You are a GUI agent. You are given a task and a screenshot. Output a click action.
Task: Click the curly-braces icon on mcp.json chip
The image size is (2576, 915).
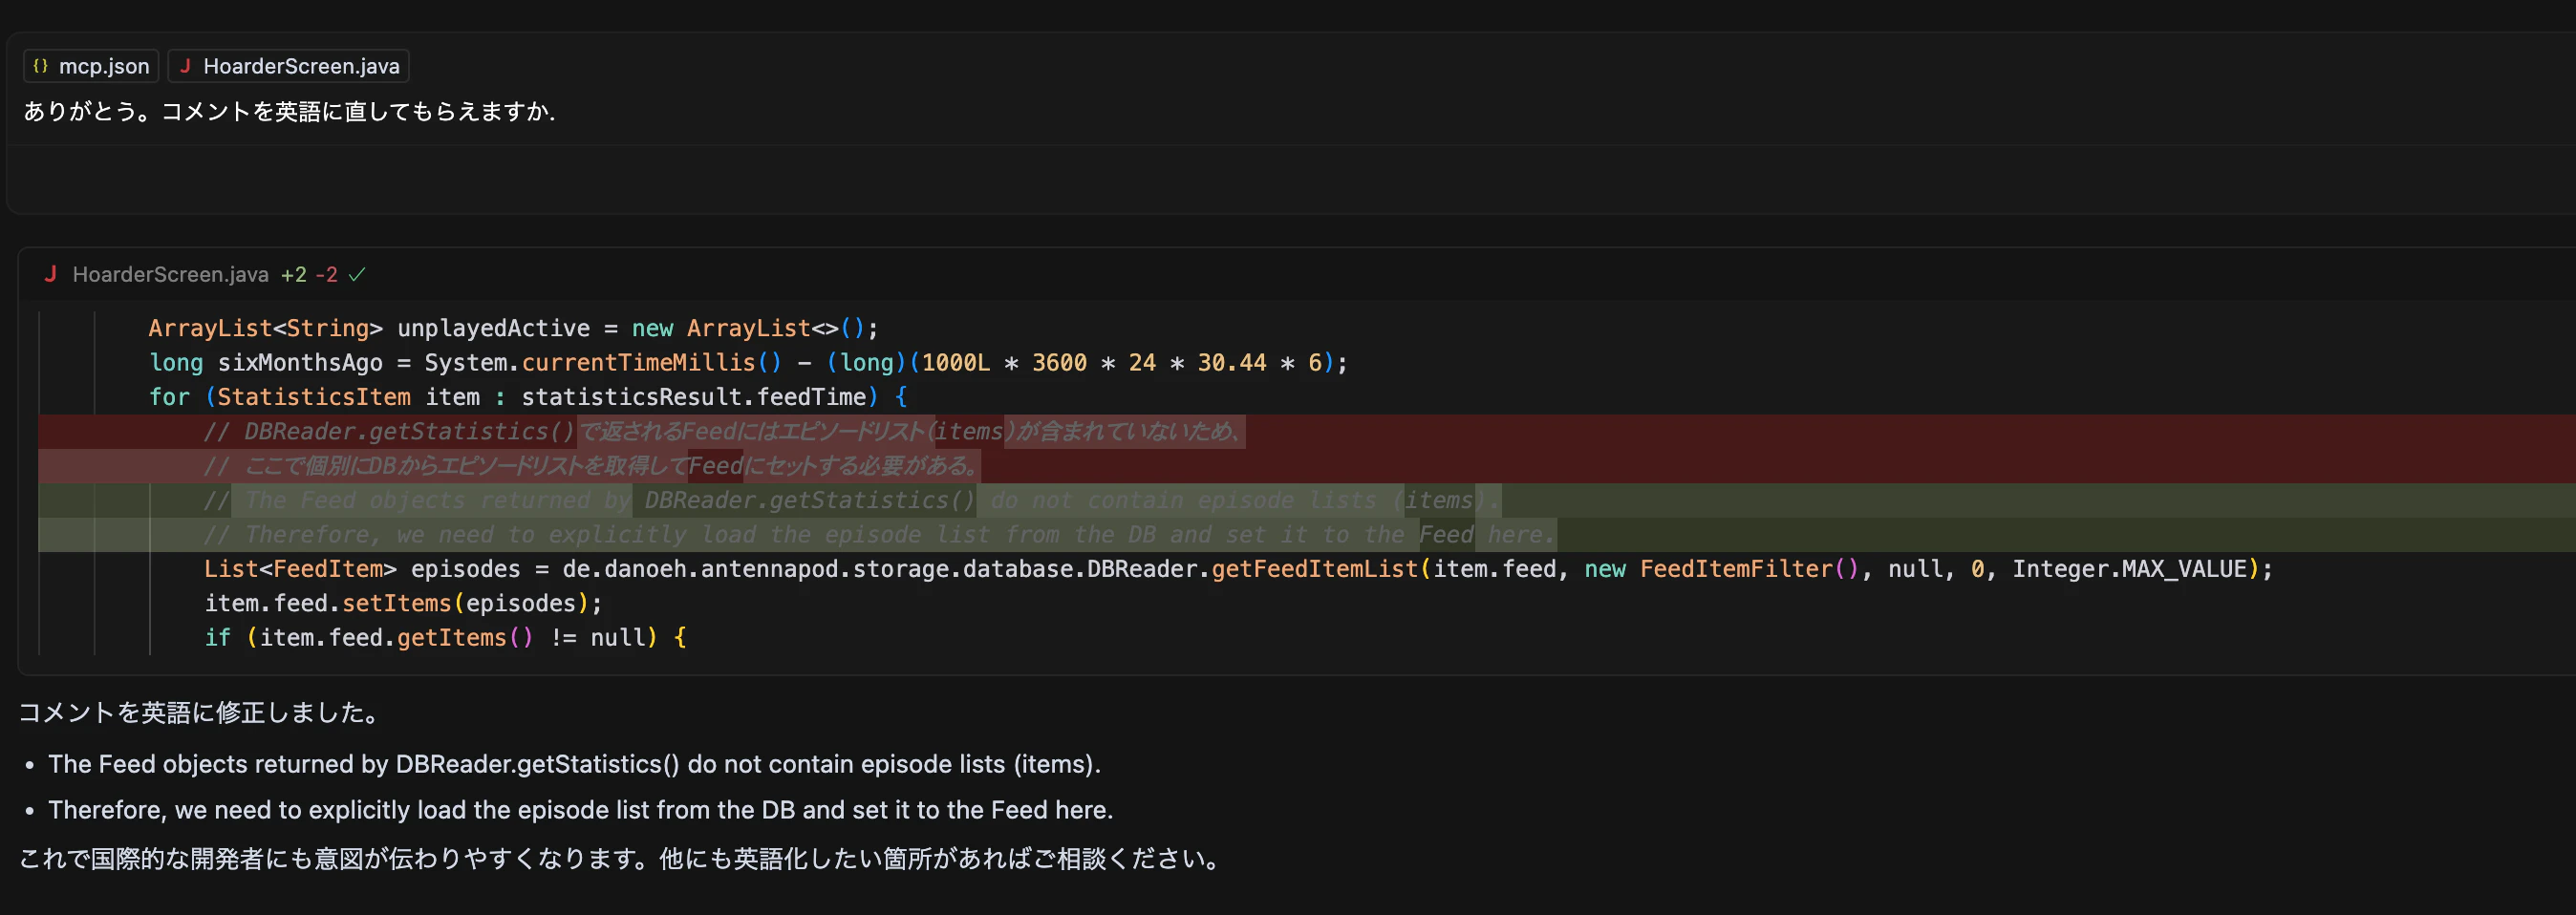(x=40, y=66)
